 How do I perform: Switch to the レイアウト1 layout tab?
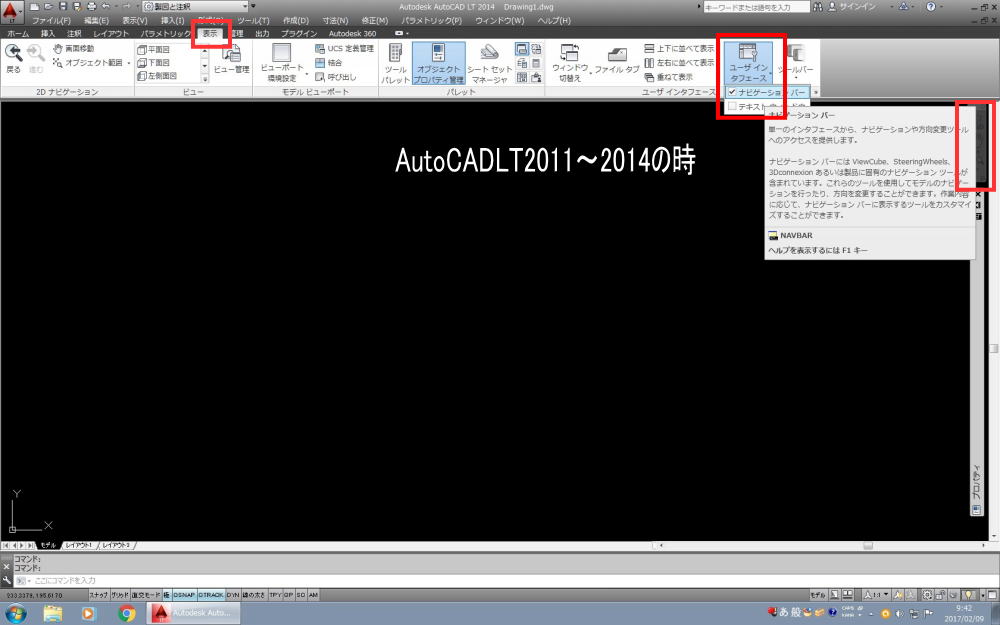78,545
